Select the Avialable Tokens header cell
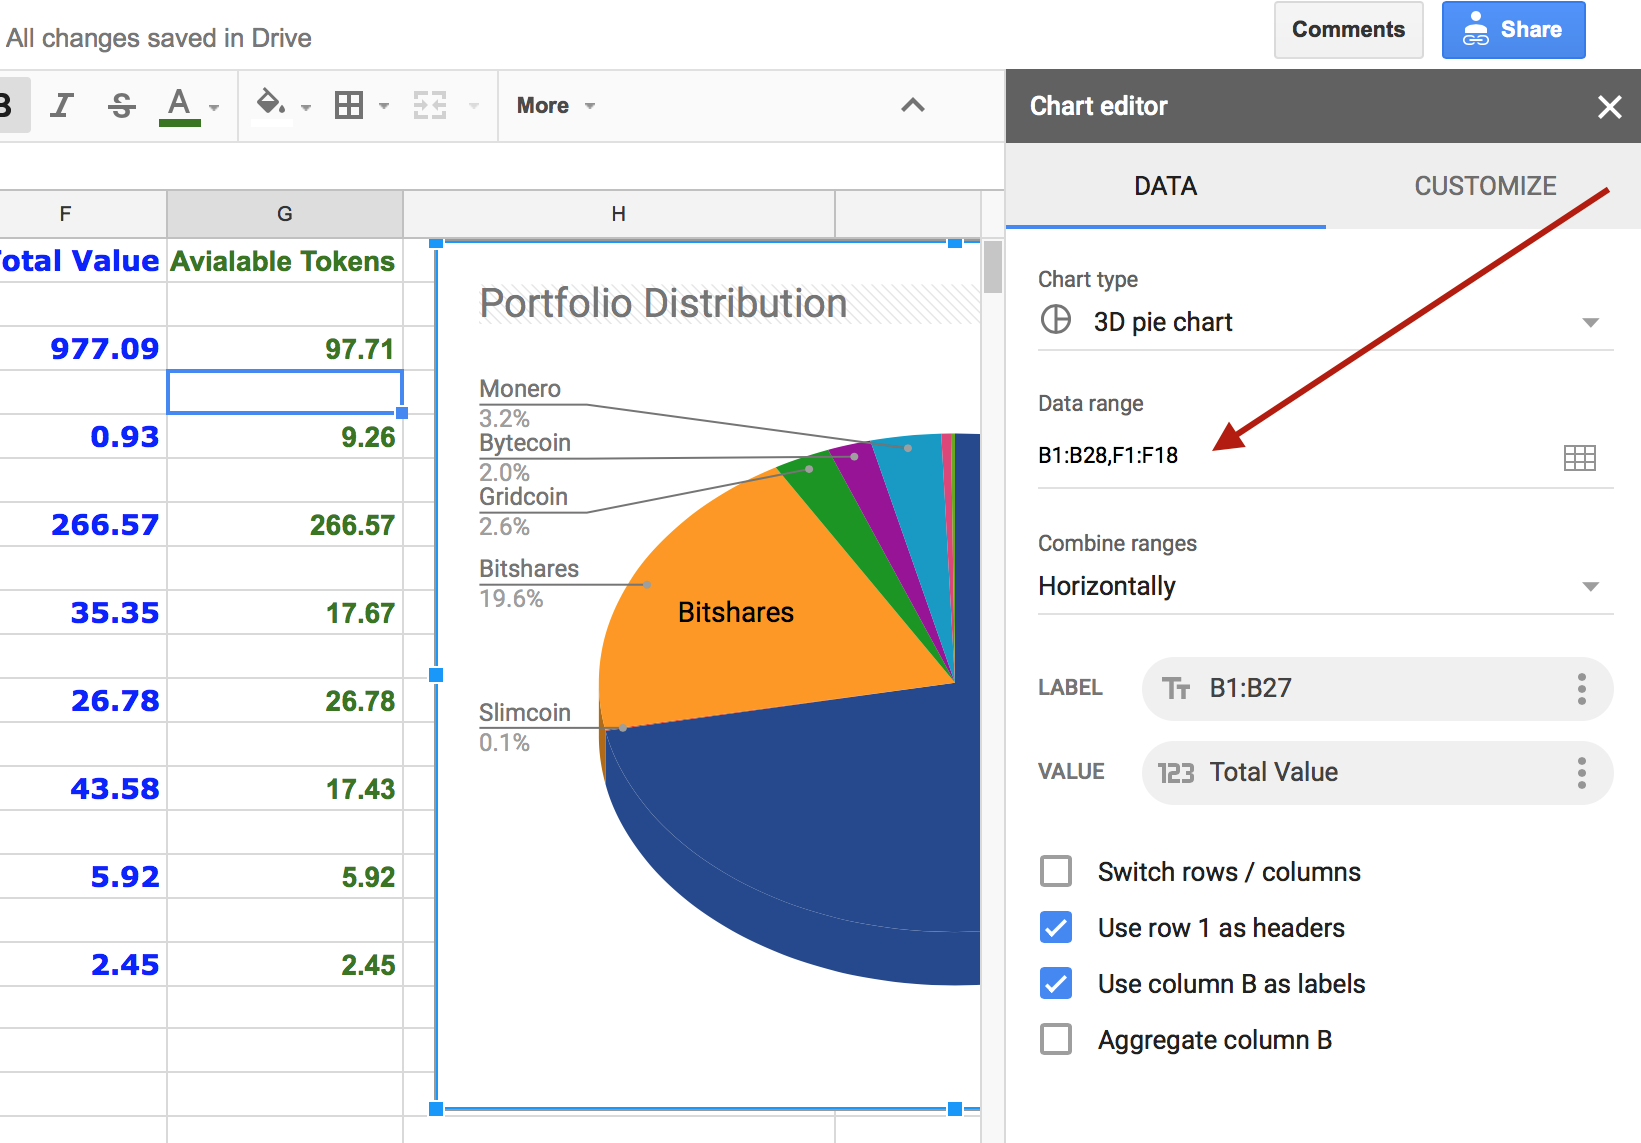 285,261
